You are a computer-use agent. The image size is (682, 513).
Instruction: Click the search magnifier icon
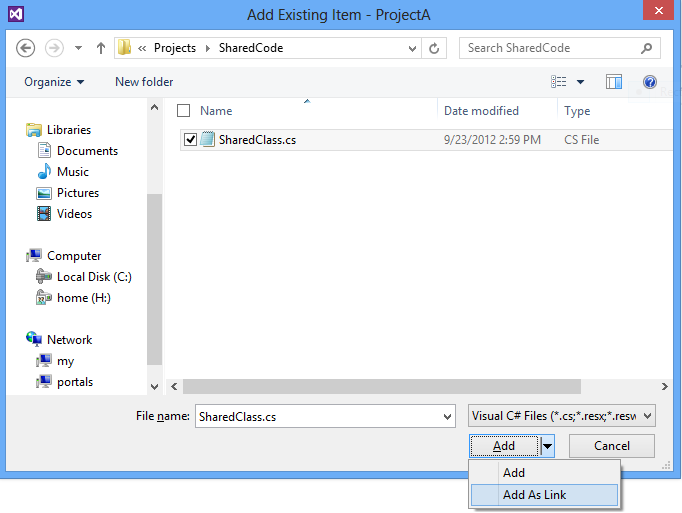pos(646,48)
